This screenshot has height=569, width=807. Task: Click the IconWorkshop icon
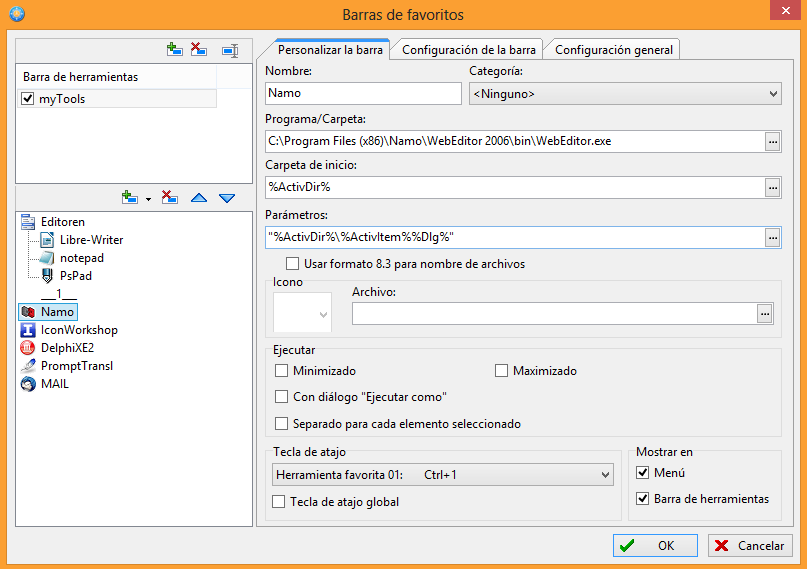pos(28,330)
